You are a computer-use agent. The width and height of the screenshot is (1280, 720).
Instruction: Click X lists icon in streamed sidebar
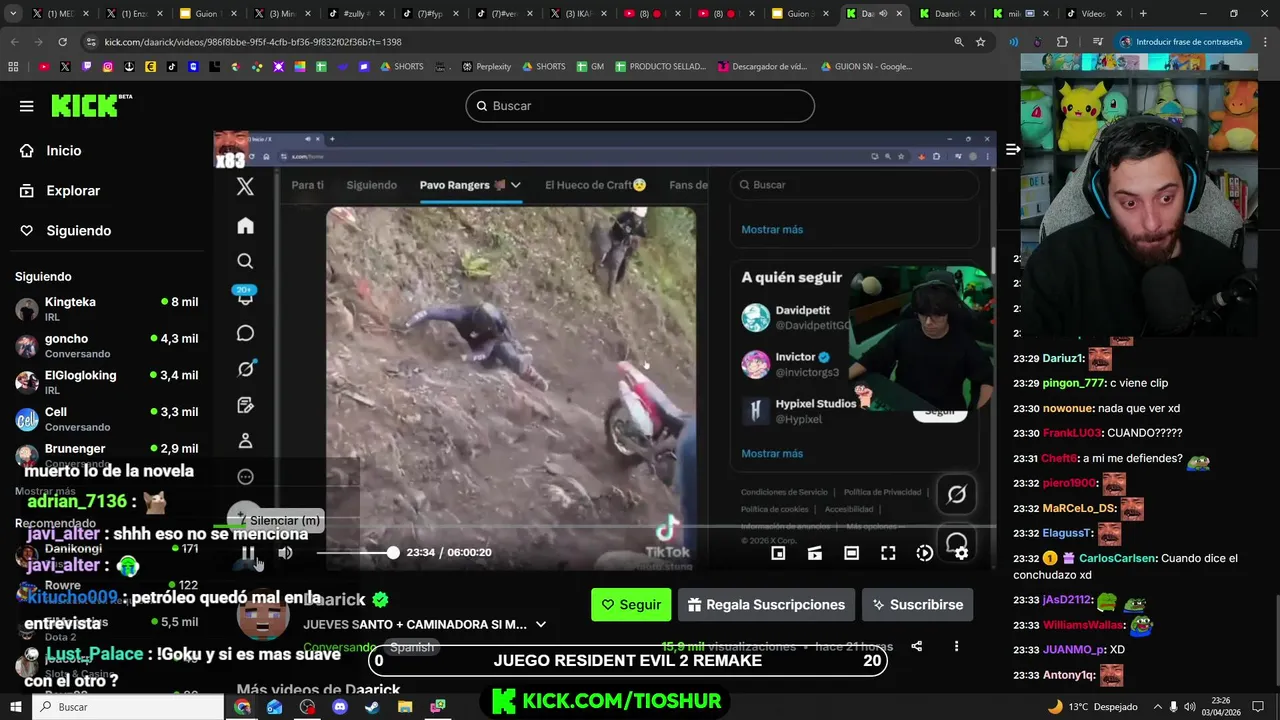pos(245,405)
